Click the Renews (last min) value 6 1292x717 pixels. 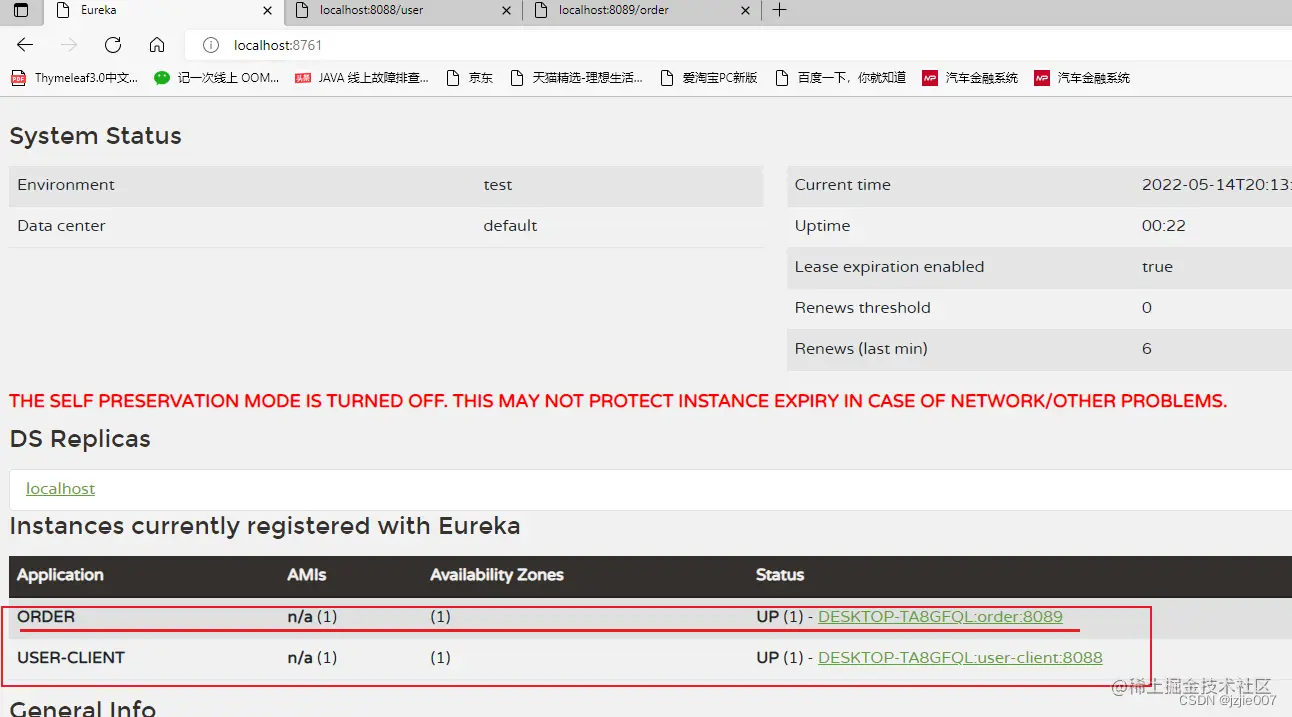pyautogui.click(x=1147, y=349)
